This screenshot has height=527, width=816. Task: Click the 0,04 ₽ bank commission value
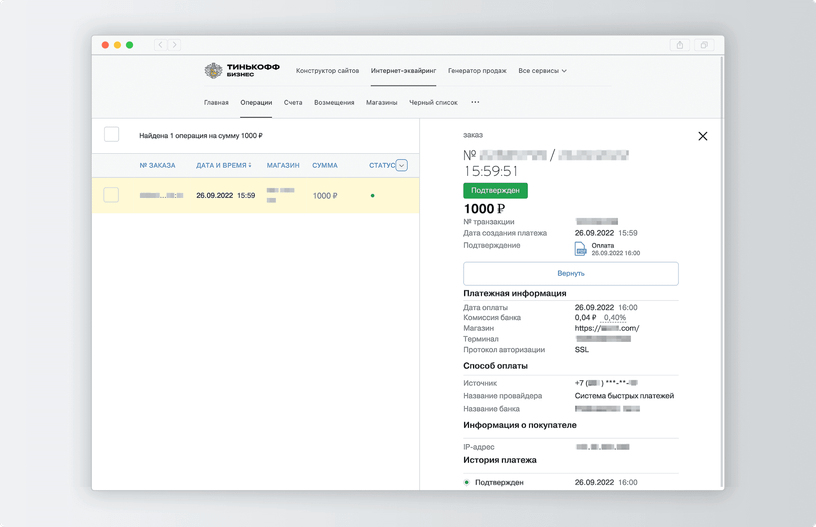(x=585, y=317)
